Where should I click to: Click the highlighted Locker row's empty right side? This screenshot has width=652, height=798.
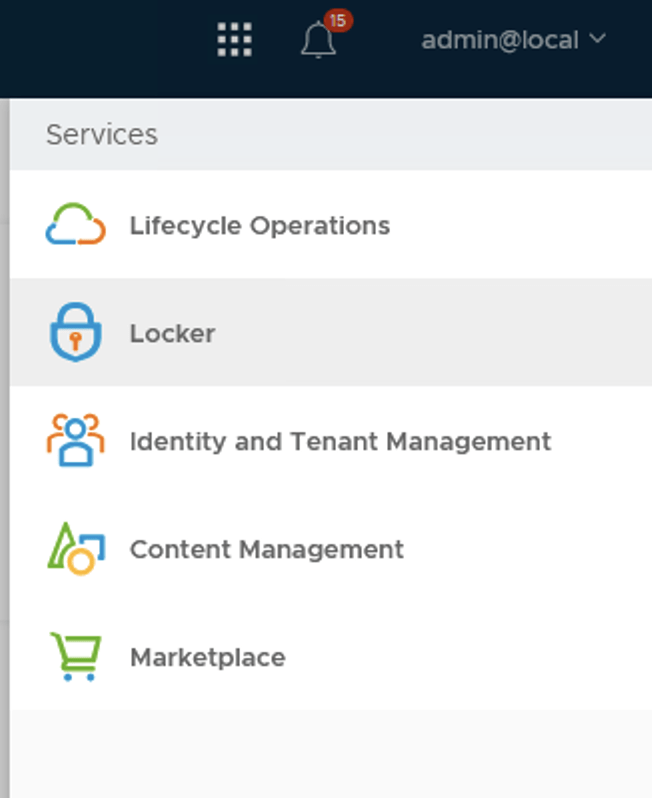point(500,333)
